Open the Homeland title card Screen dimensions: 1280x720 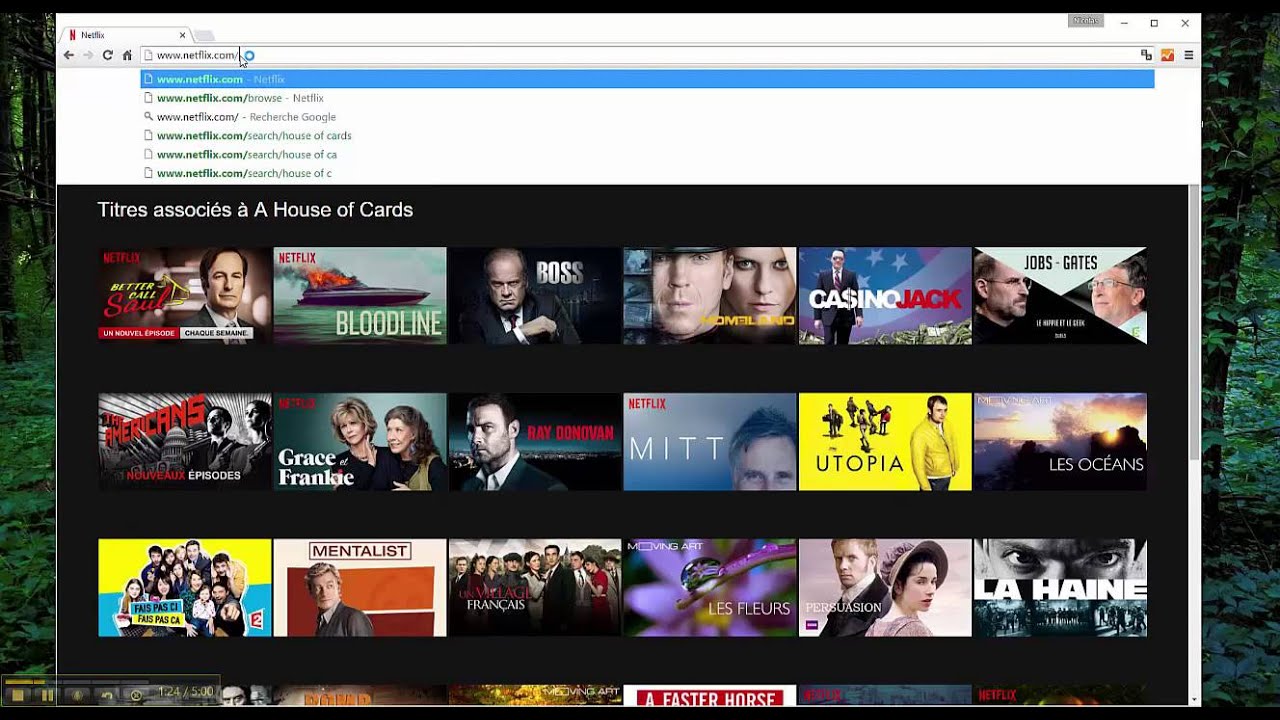pos(710,296)
